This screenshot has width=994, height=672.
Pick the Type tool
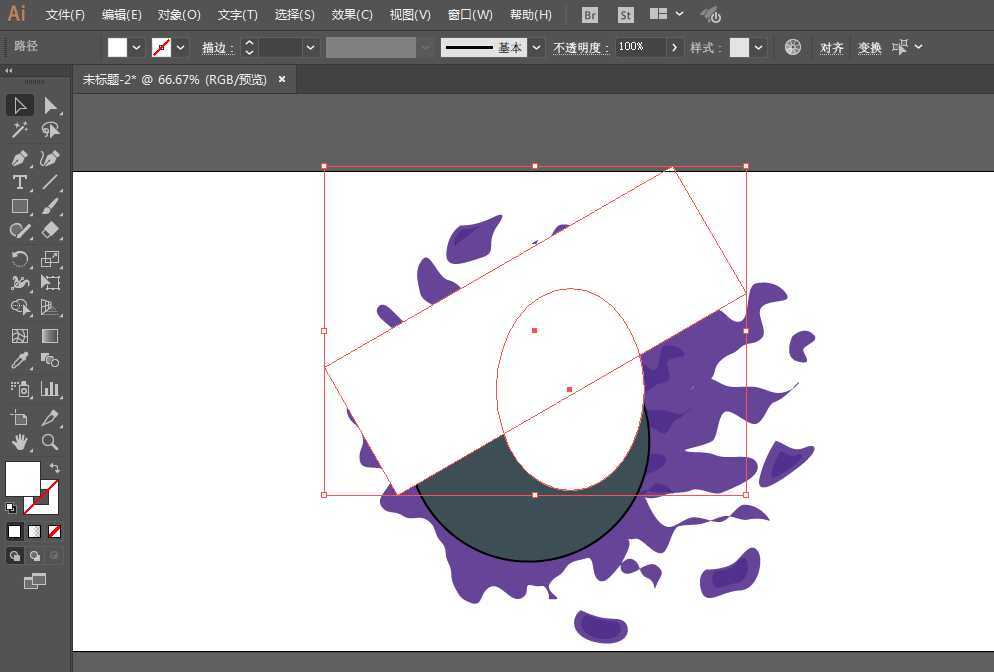pyautogui.click(x=19, y=182)
